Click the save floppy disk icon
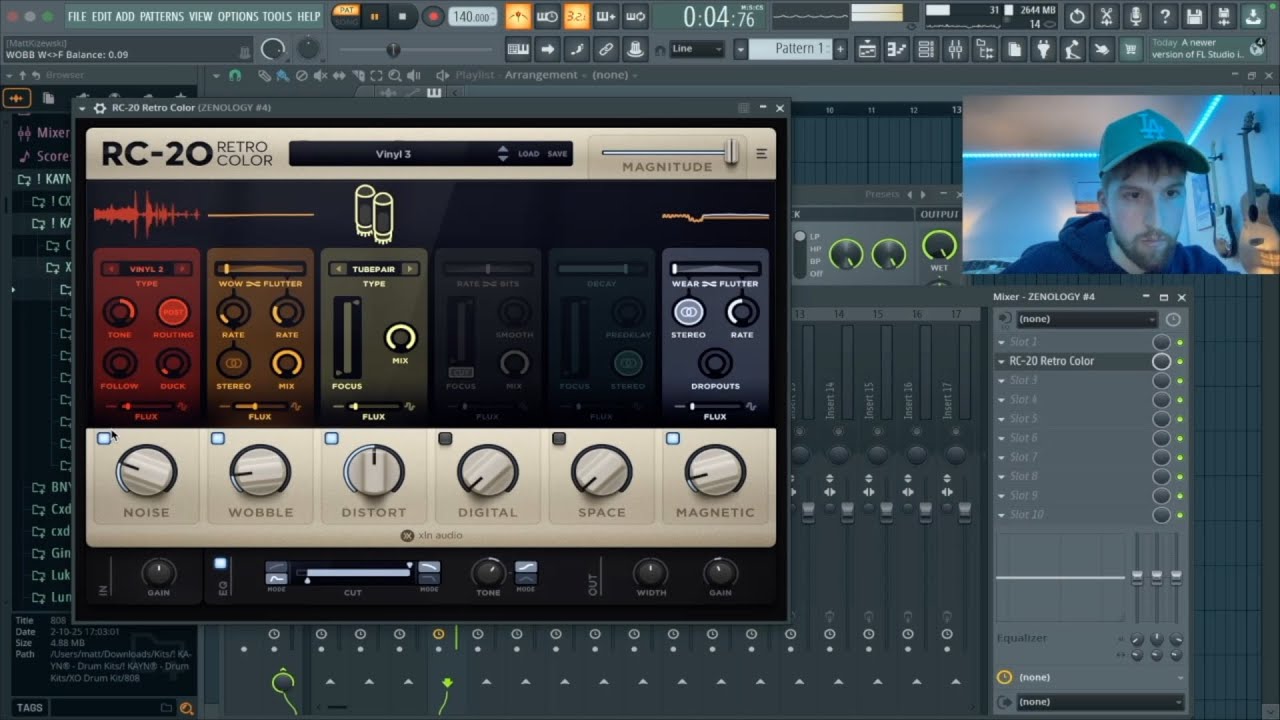 (1194, 16)
